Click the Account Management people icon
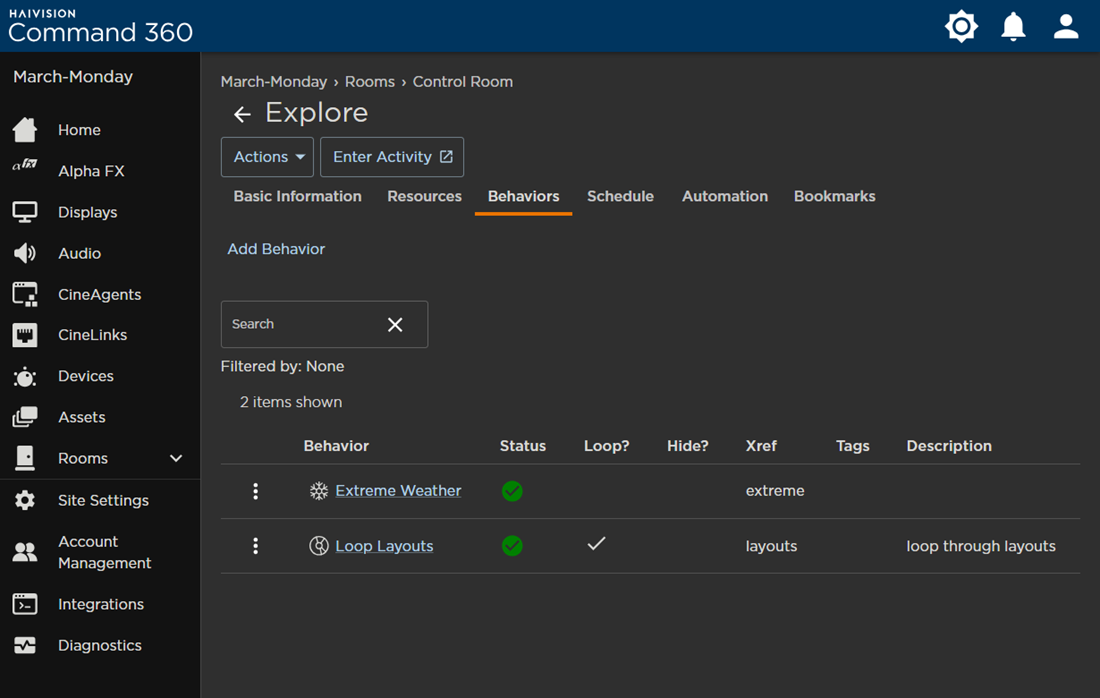This screenshot has height=698, width=1100. [25, 552]
